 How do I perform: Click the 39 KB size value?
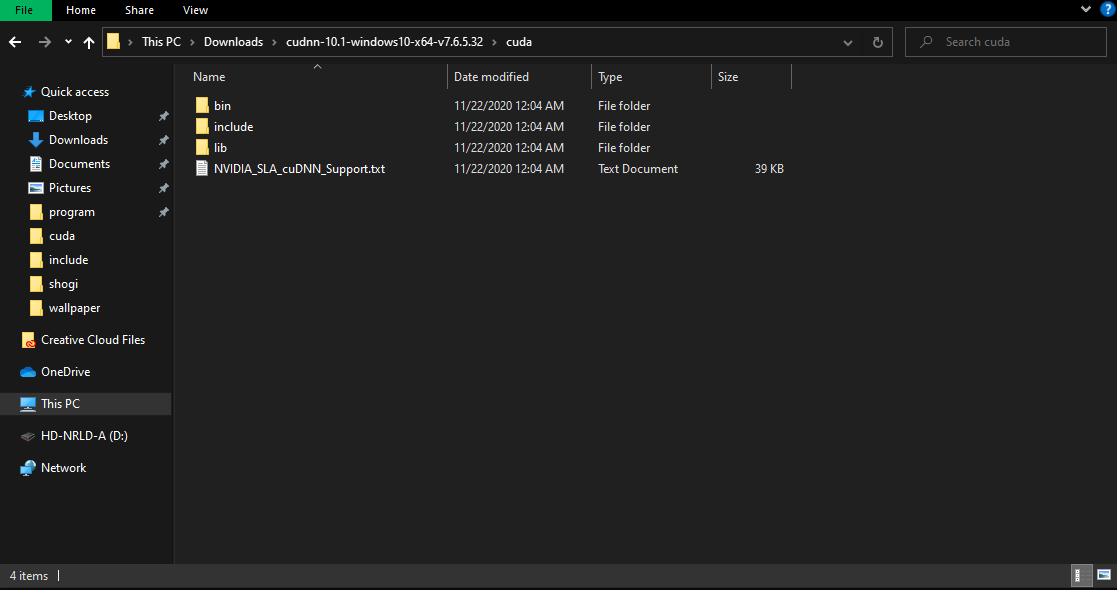769,169
